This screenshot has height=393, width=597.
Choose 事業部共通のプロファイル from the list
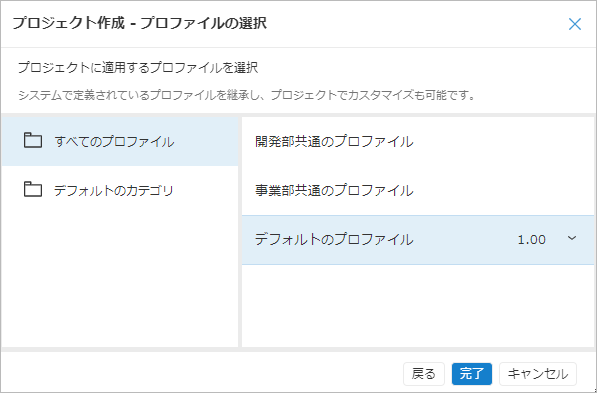tap(418, 190)
